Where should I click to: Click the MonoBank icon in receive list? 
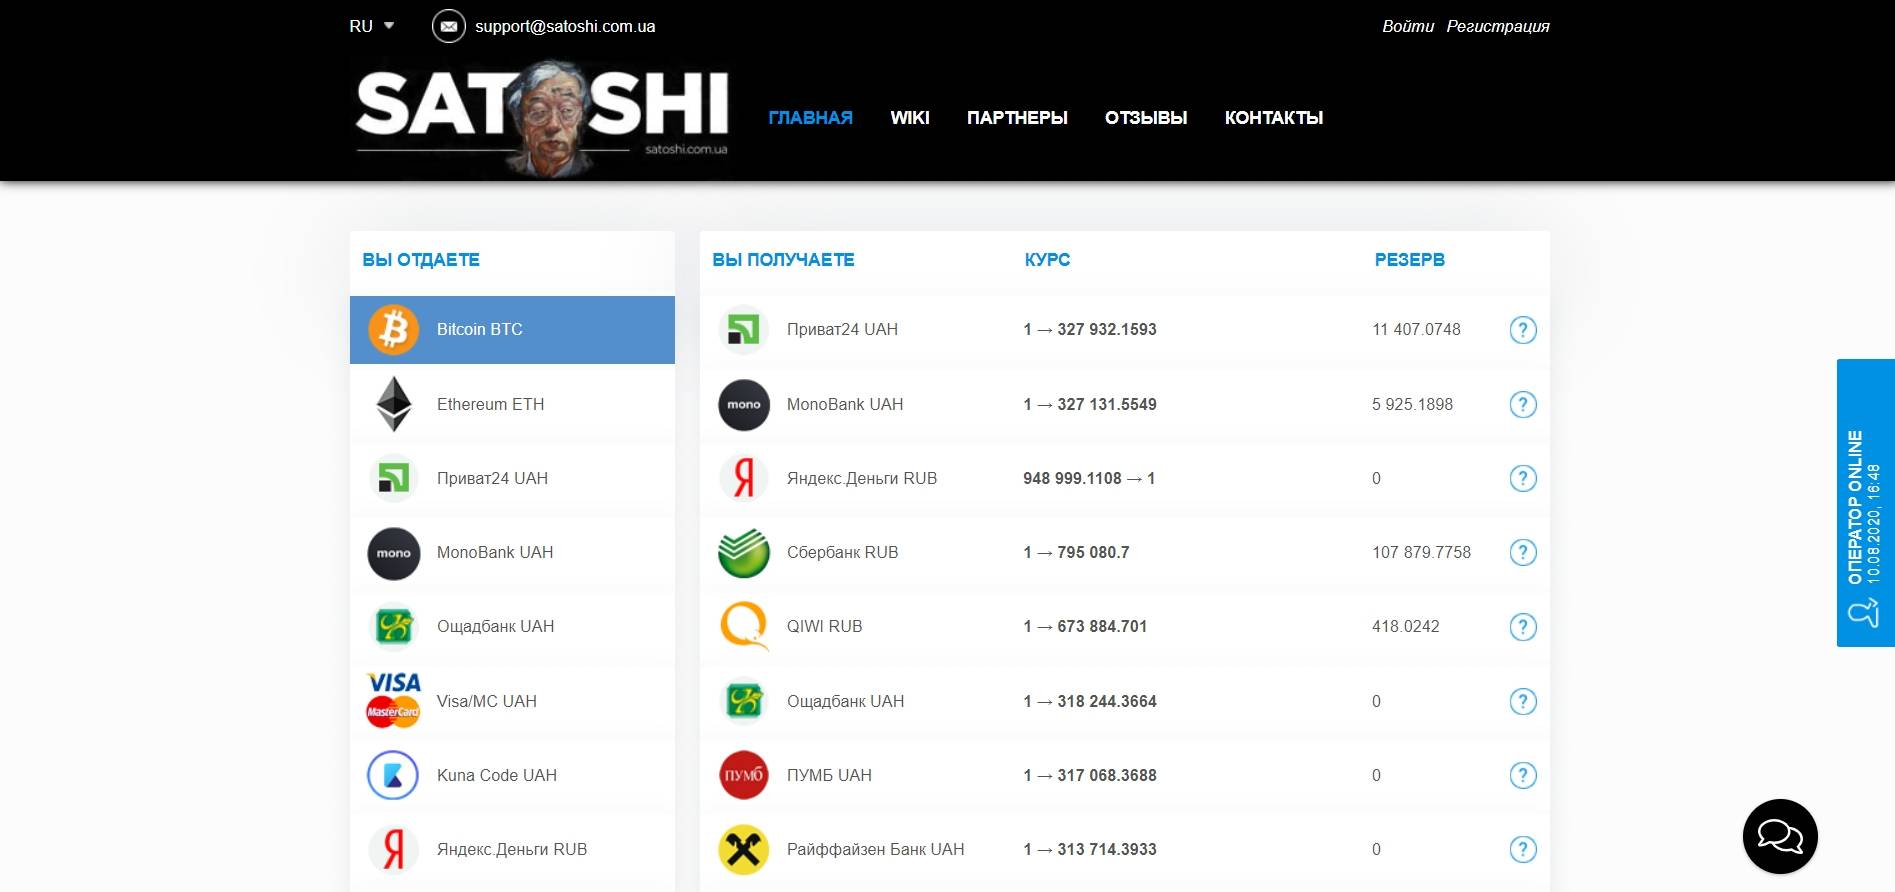[743, 405]
